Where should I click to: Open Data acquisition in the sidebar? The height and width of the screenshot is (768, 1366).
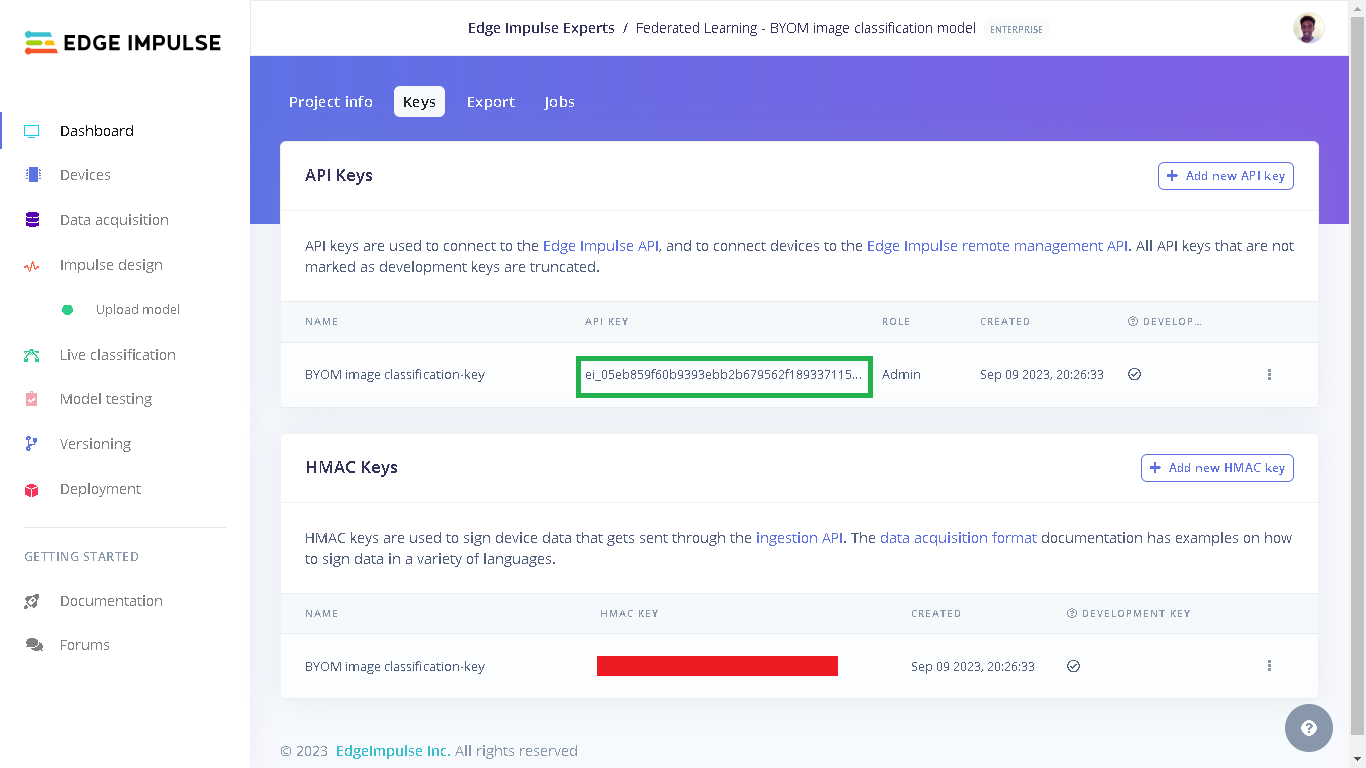[x=114, y=220]
